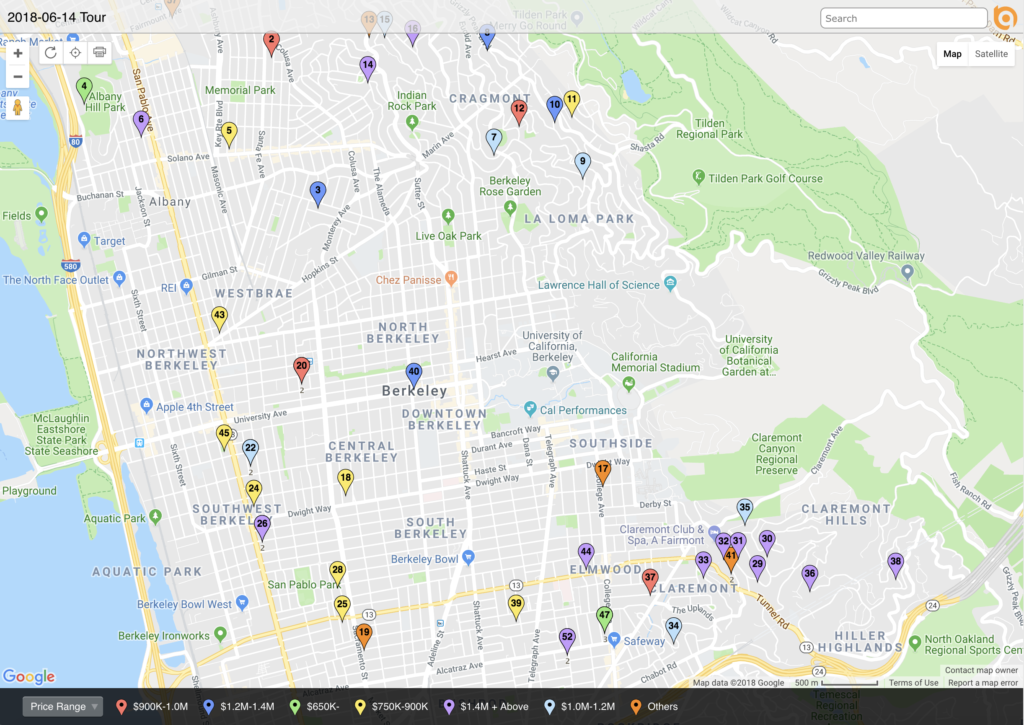This screenshot has height=725, width=1024.
Task: Click purple property pin 14
Action: (x=368, y=67)
